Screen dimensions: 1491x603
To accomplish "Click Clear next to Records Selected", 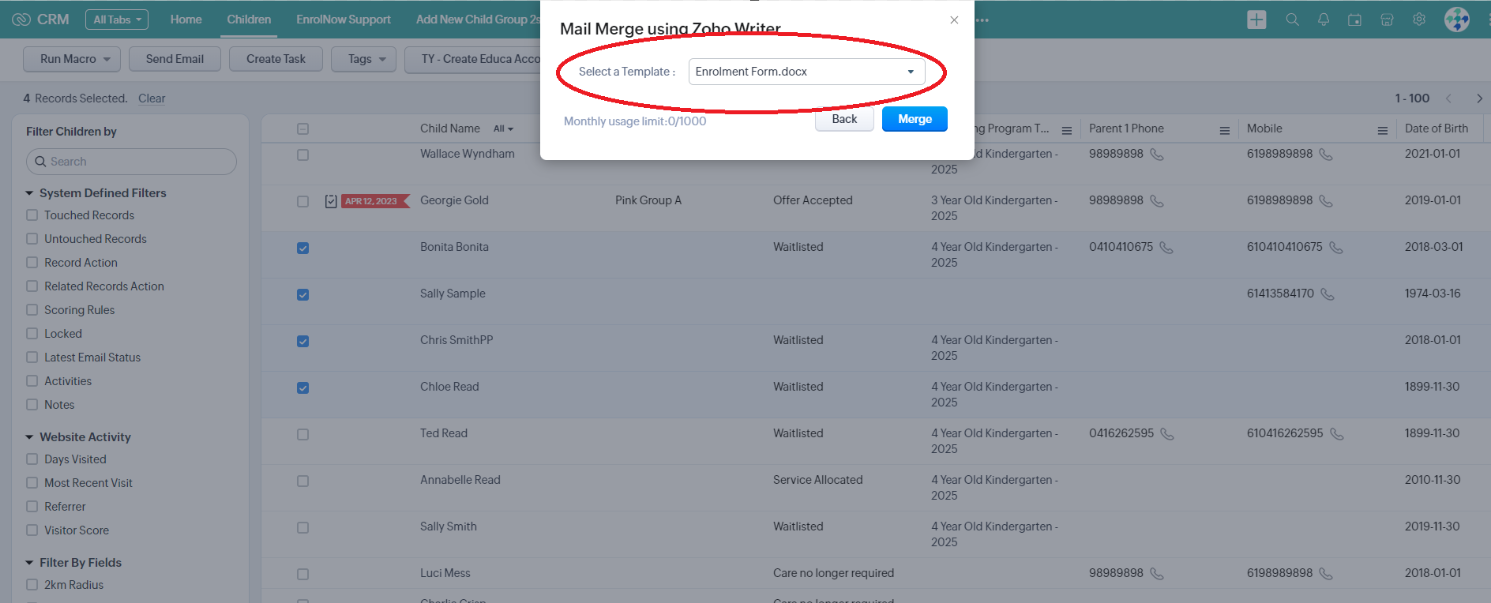I will coord(152,98).
